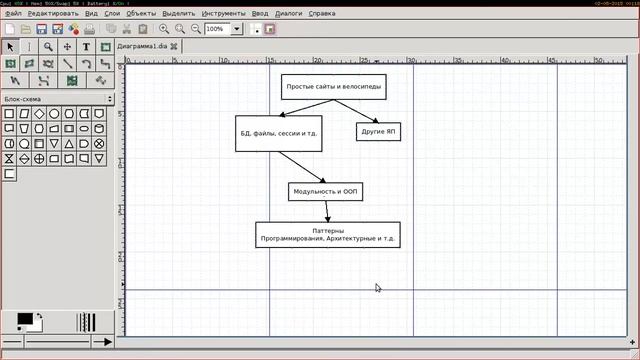Screen dimensions: 640x360
Task: Select the Ellipse drawing tool
Action: pyautogui.click(x=10, y=64)
